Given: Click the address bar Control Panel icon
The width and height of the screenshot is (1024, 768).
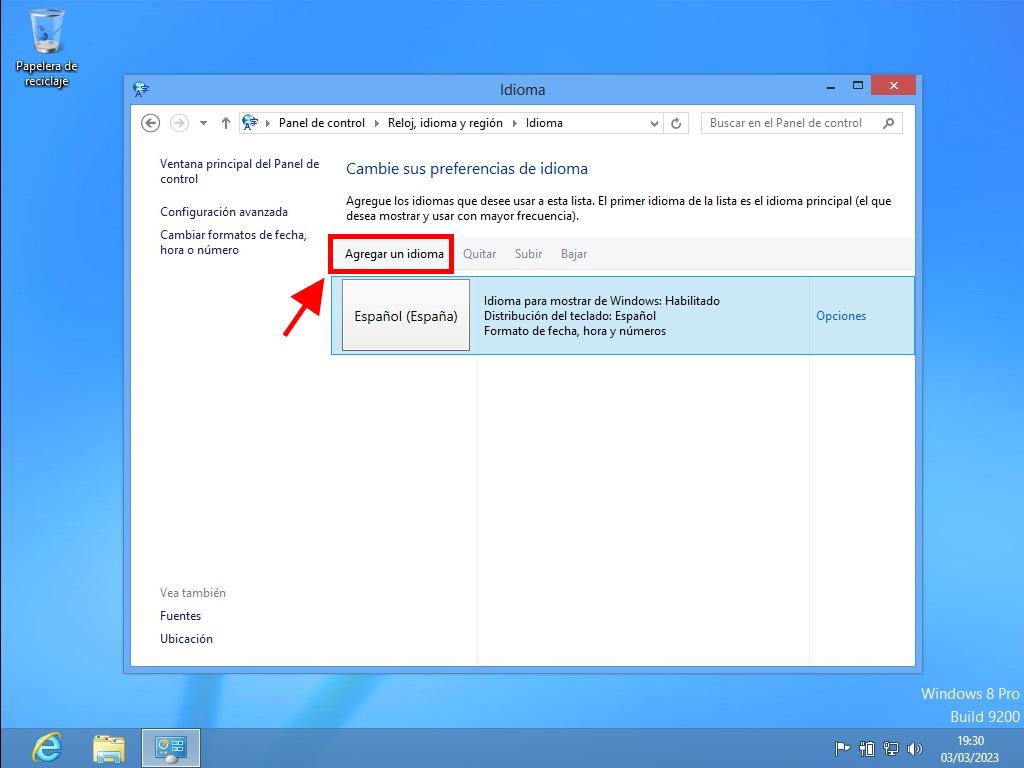Looking at the screenshot, I should pyautogui.click(x=249, y=123).
